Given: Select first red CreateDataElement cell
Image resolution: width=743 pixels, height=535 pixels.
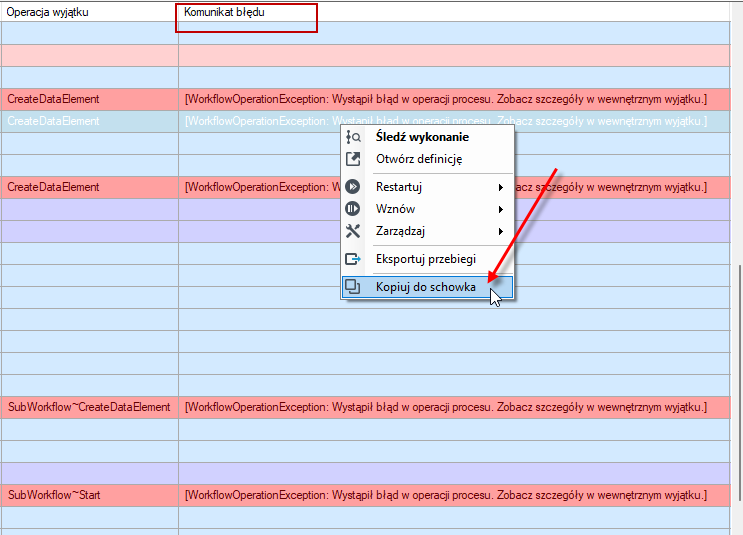Looking at the screenshot, I should [90, 99].
